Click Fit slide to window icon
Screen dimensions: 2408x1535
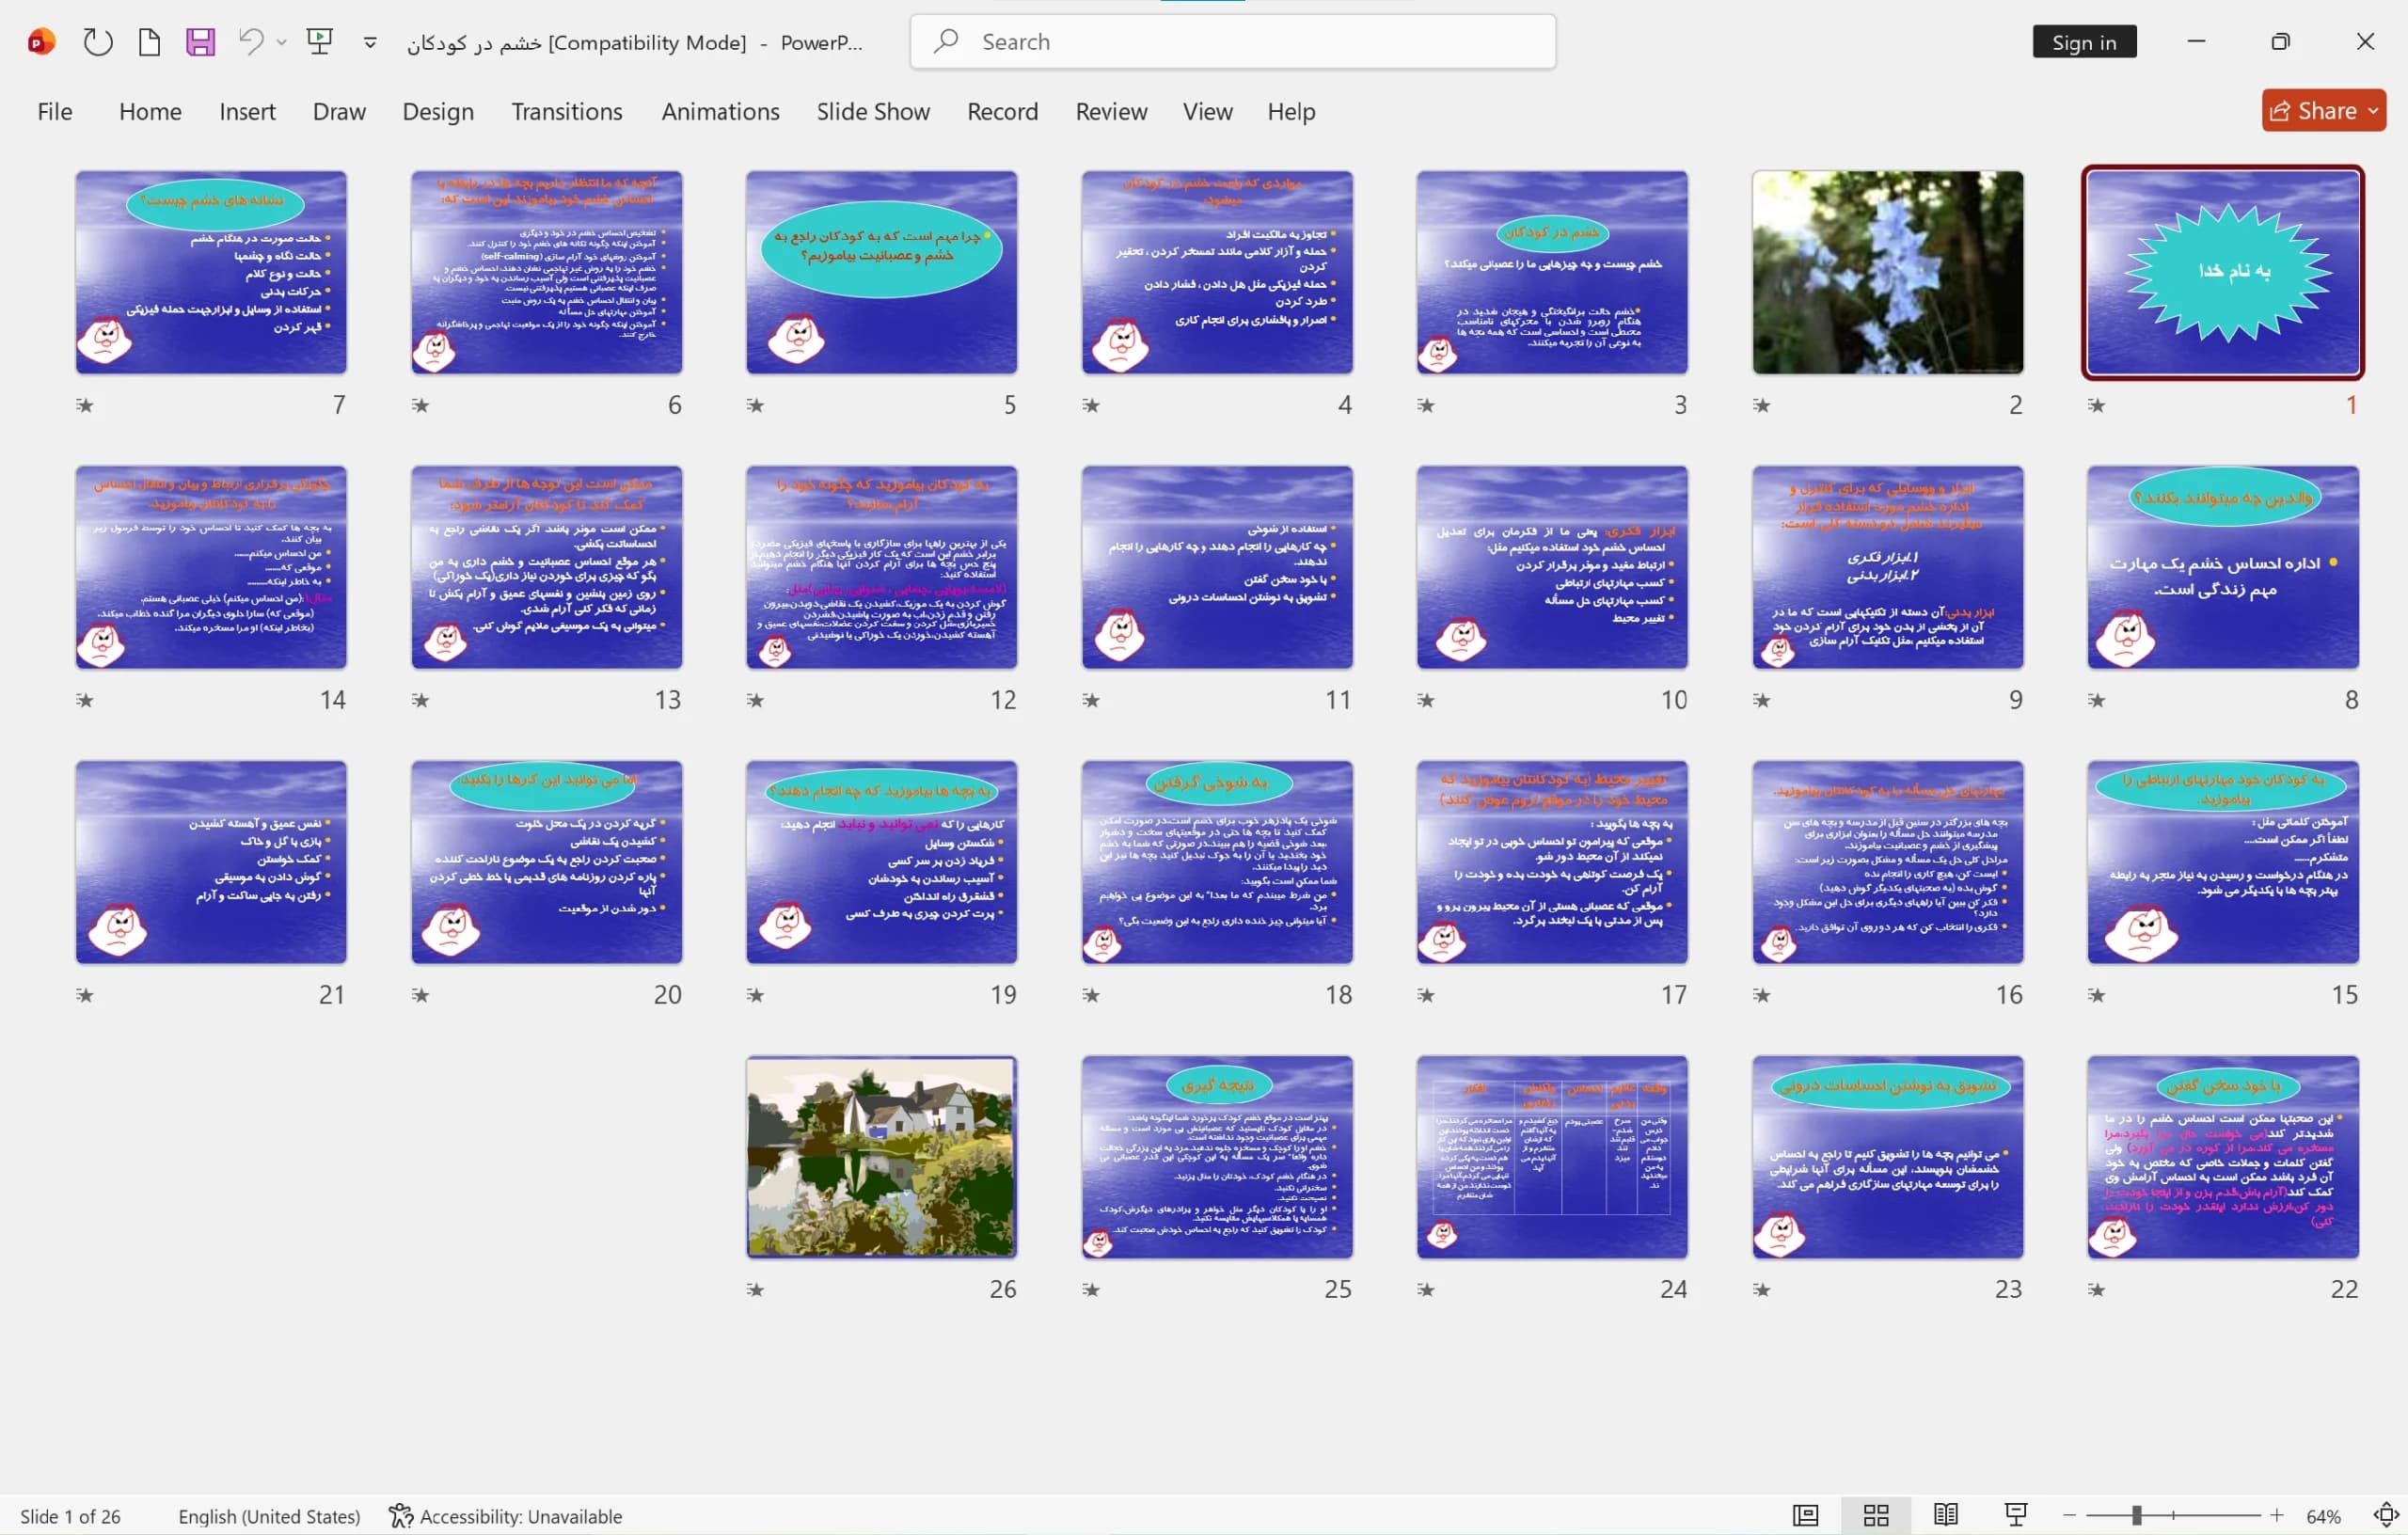pos(2386,1516)
